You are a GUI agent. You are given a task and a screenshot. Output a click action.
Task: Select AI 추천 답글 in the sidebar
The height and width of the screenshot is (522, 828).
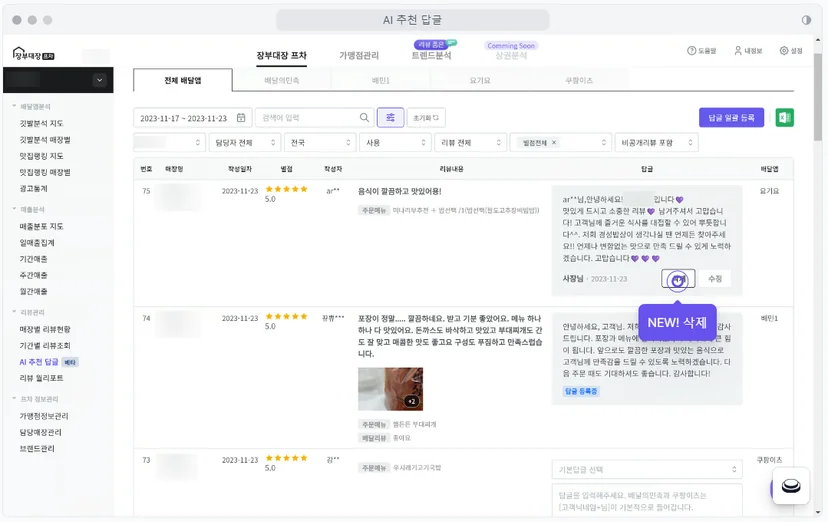click(x=39, y=362)
